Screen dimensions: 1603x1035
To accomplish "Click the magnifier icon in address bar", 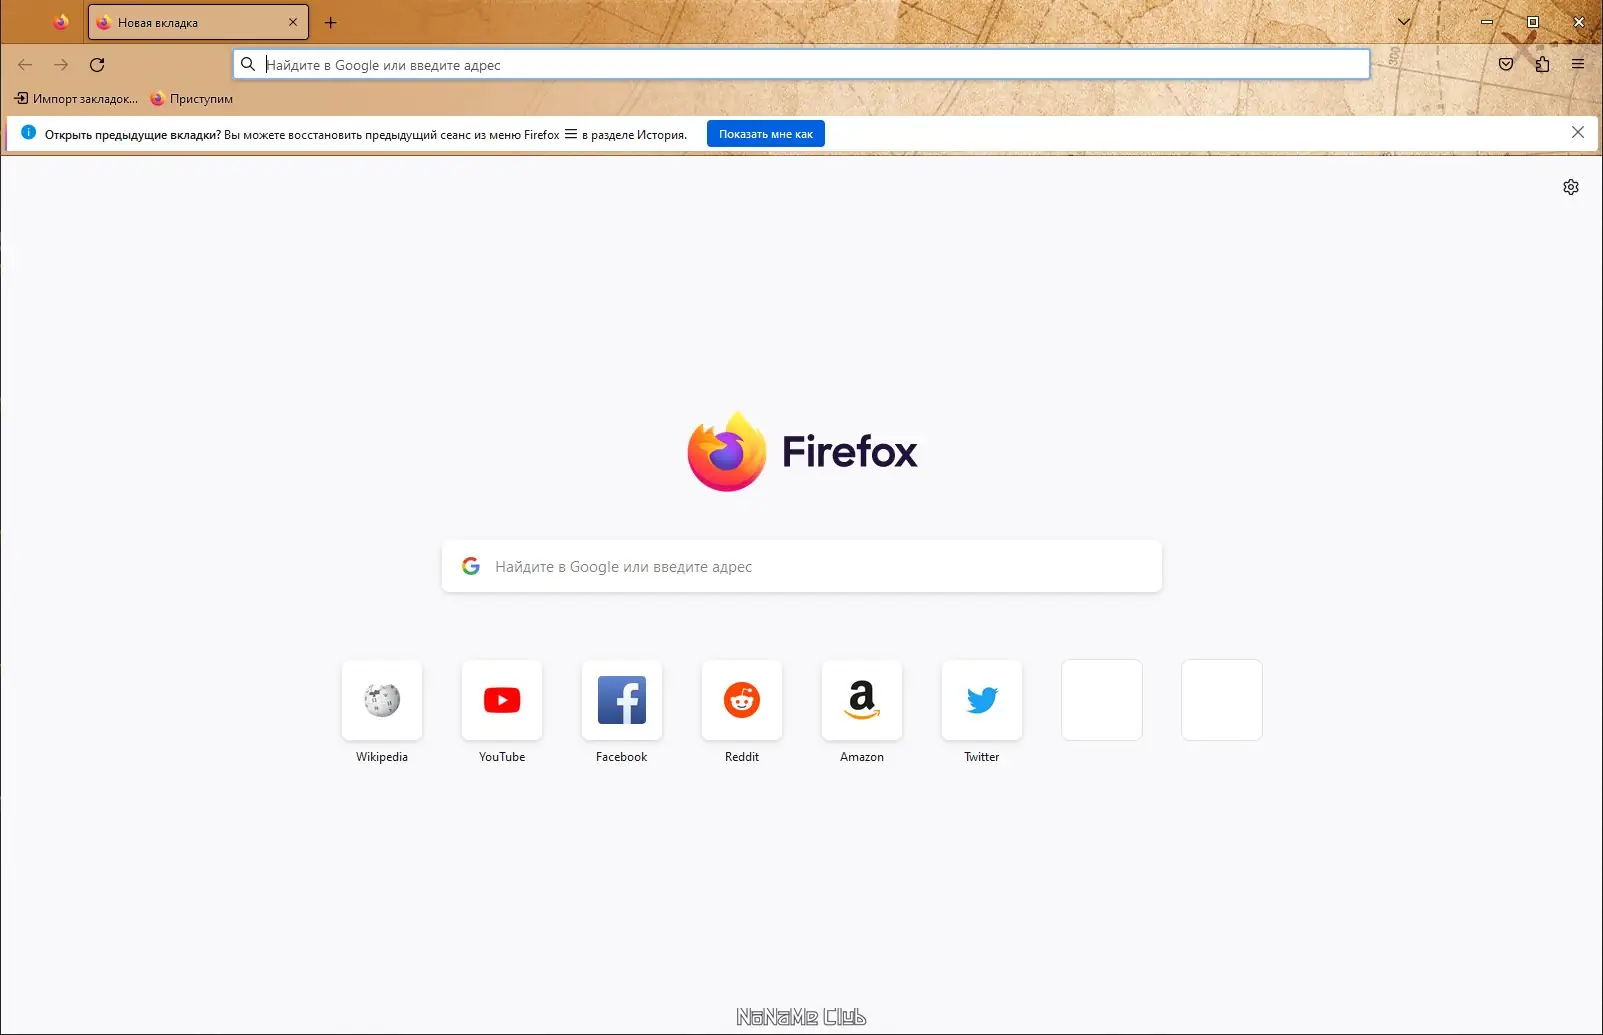I will tap(248, 64).
